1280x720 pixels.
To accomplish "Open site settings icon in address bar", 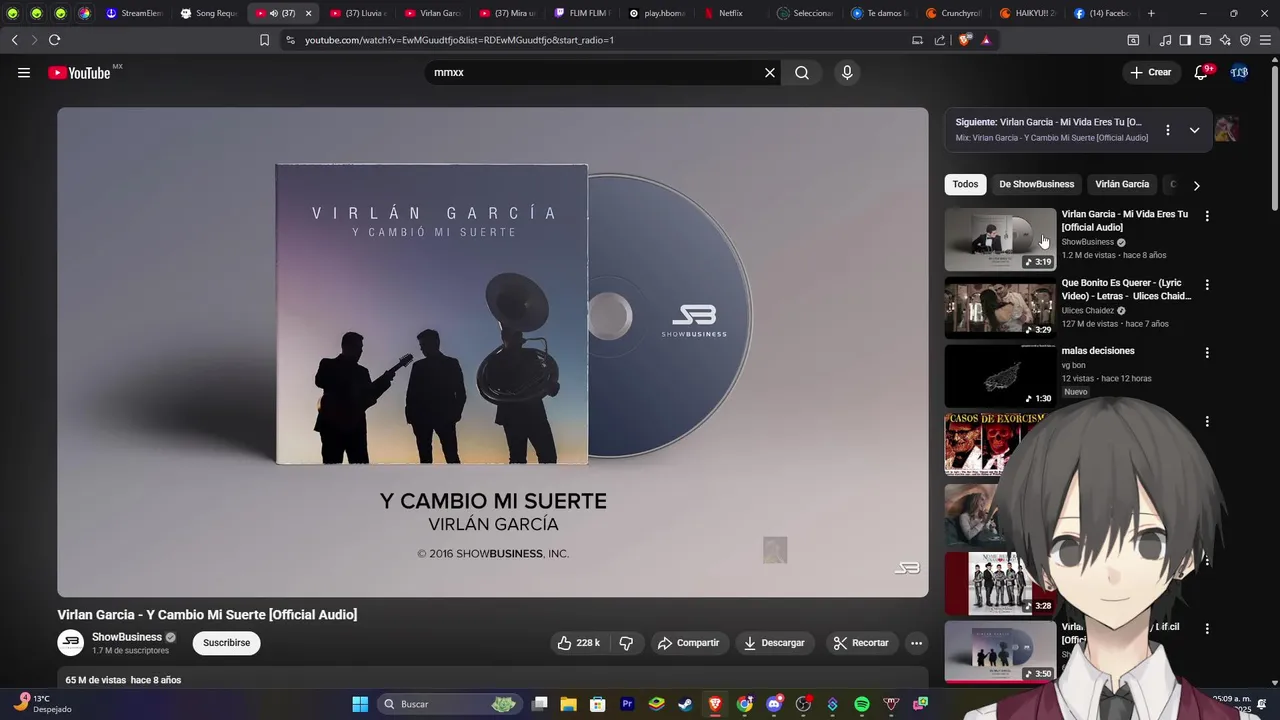I will (x=290, y=40).
